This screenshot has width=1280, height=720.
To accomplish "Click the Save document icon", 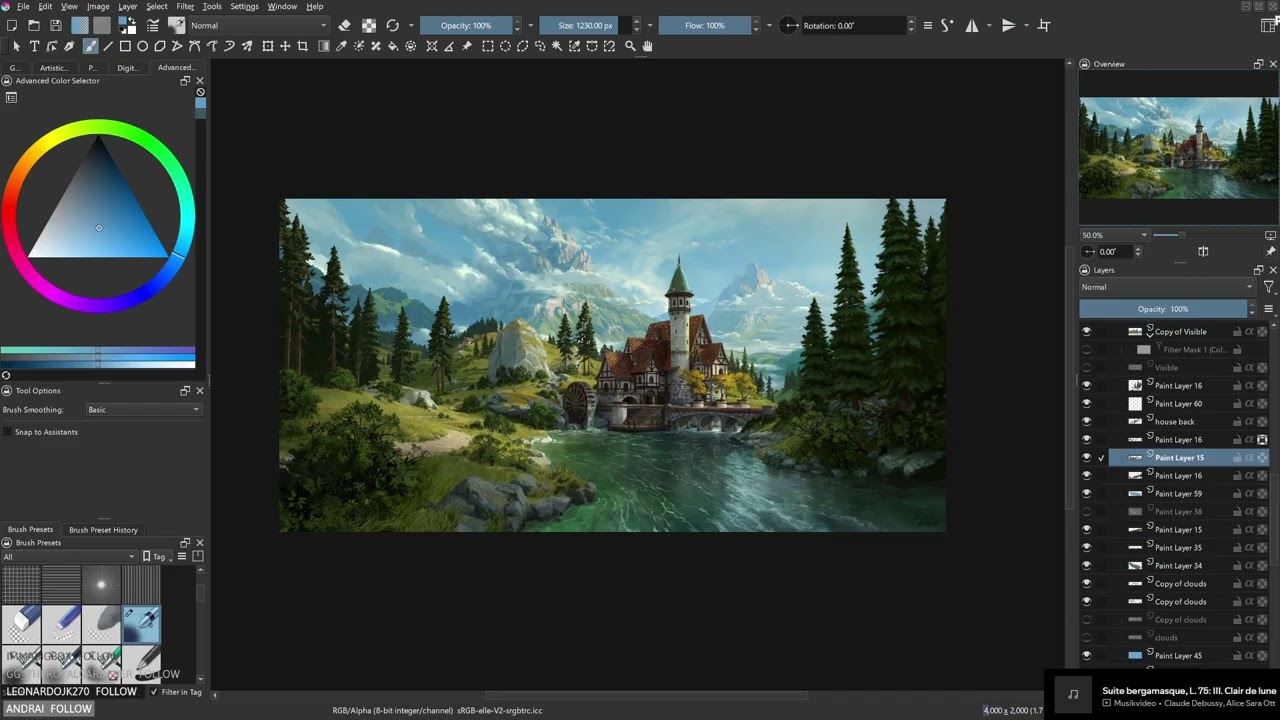I will click(55, 25).
